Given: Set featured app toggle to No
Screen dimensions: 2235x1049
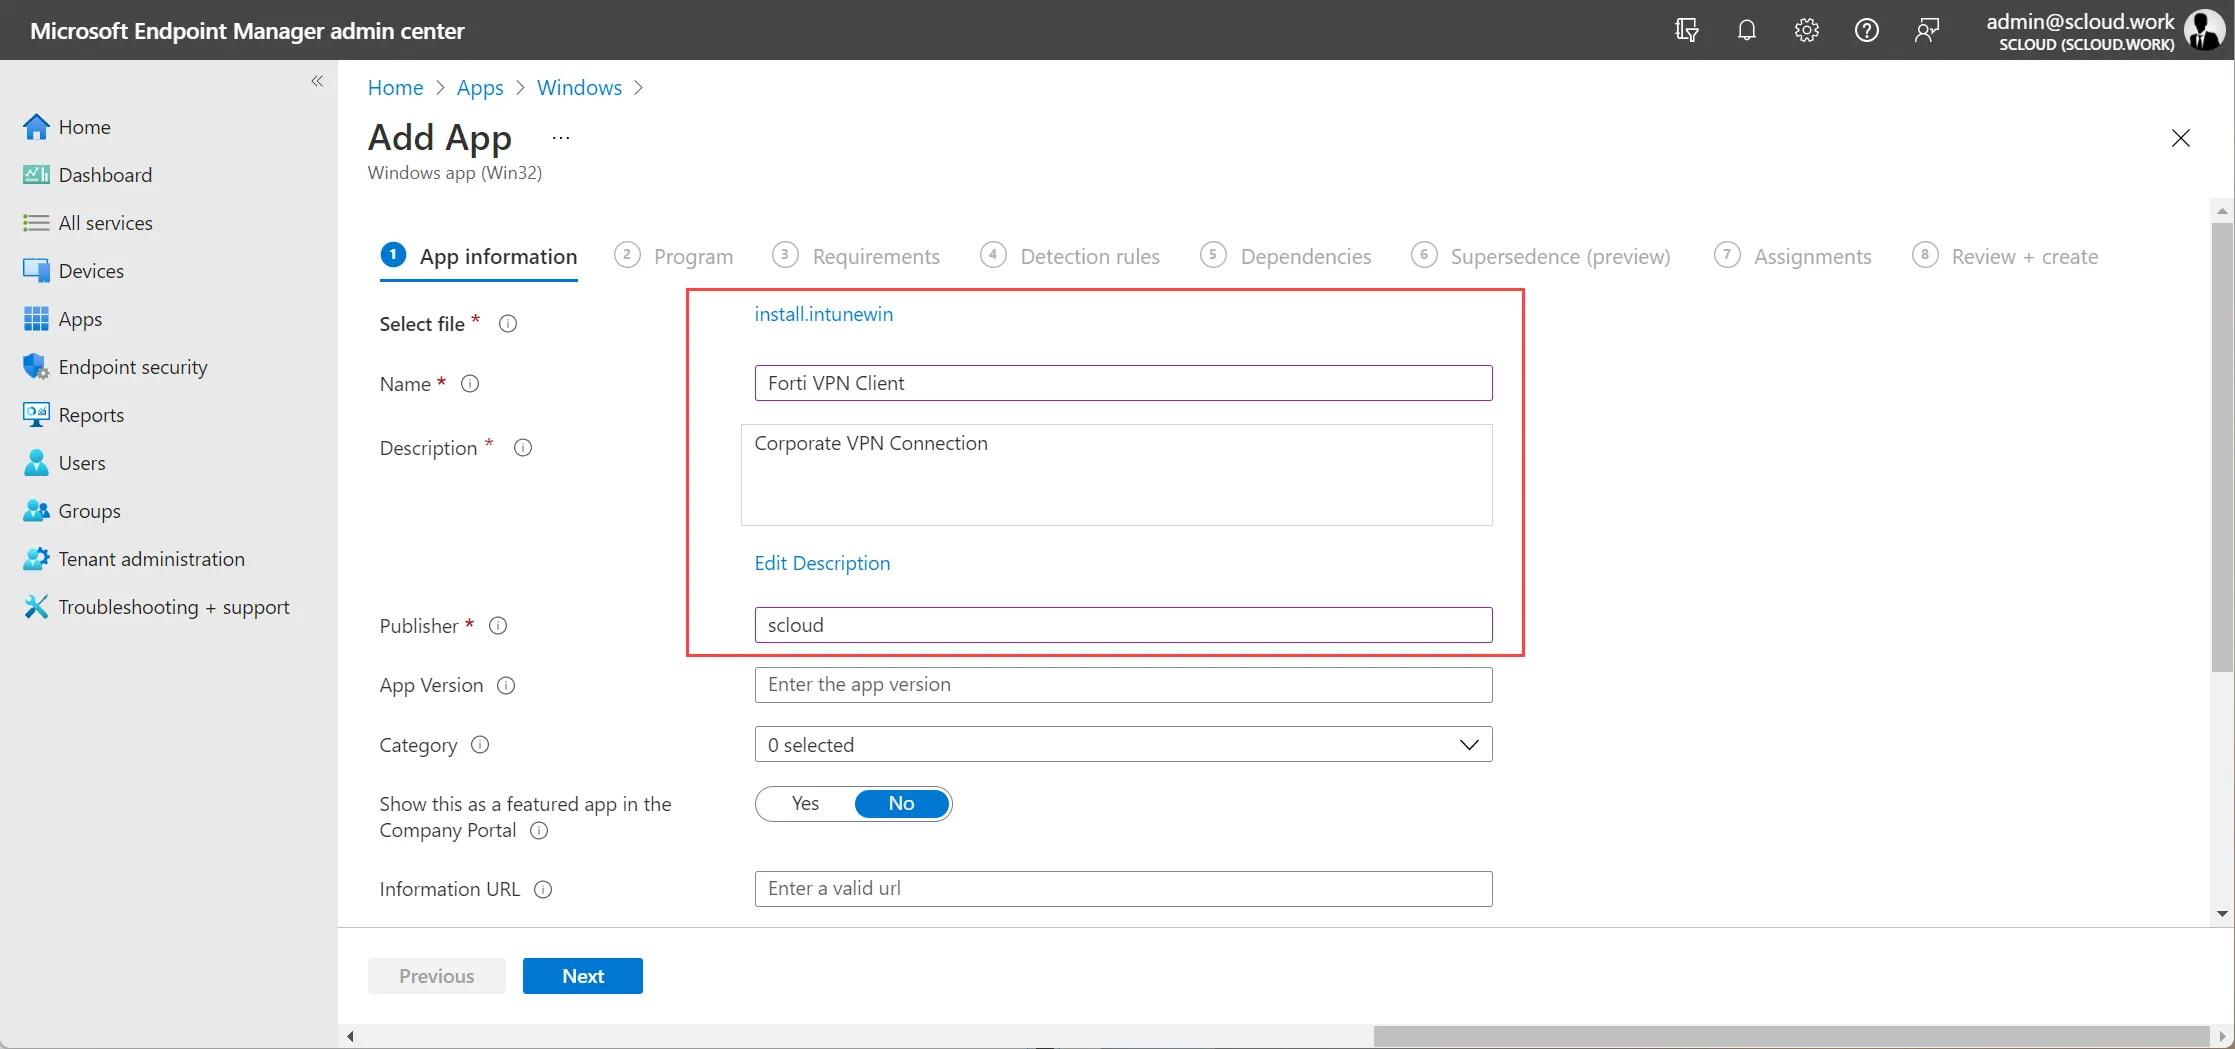Looking at the screenshot, I should (902, 804).
